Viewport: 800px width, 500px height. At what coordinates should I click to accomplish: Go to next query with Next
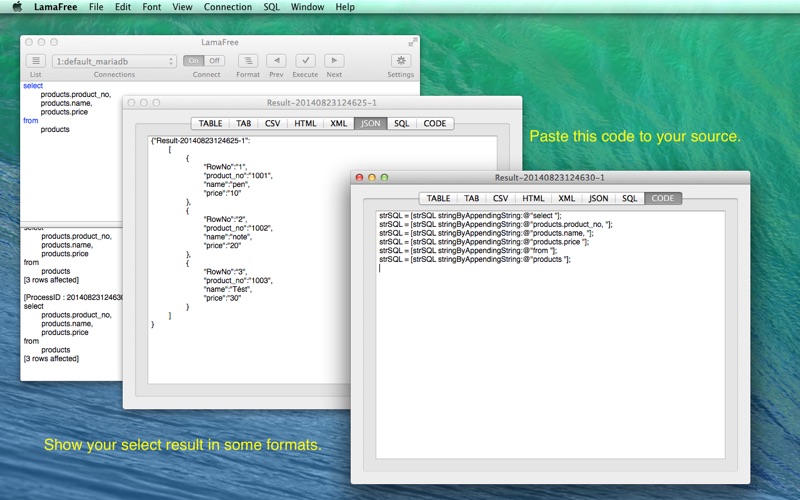tap(334, 61)
